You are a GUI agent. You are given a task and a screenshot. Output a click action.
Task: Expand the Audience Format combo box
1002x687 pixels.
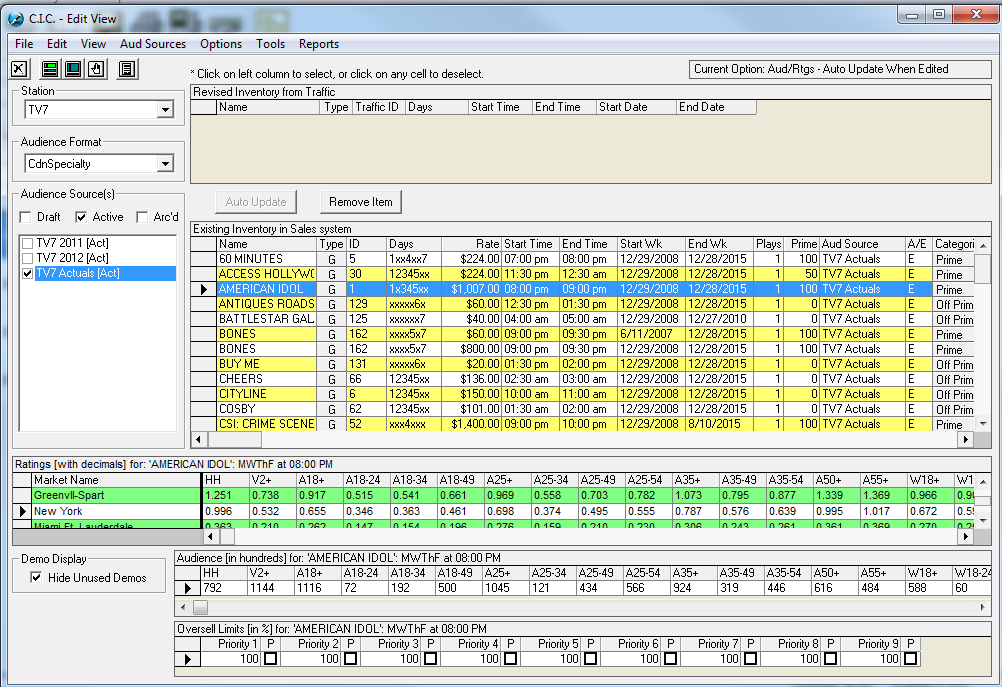point(165,164)
